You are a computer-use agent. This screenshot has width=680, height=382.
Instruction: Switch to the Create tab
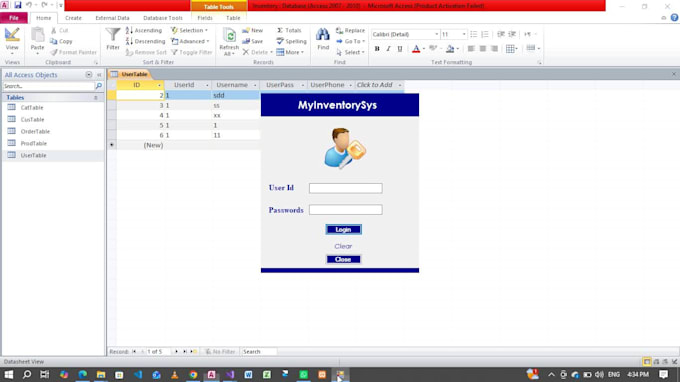click(x=73, y=18)
